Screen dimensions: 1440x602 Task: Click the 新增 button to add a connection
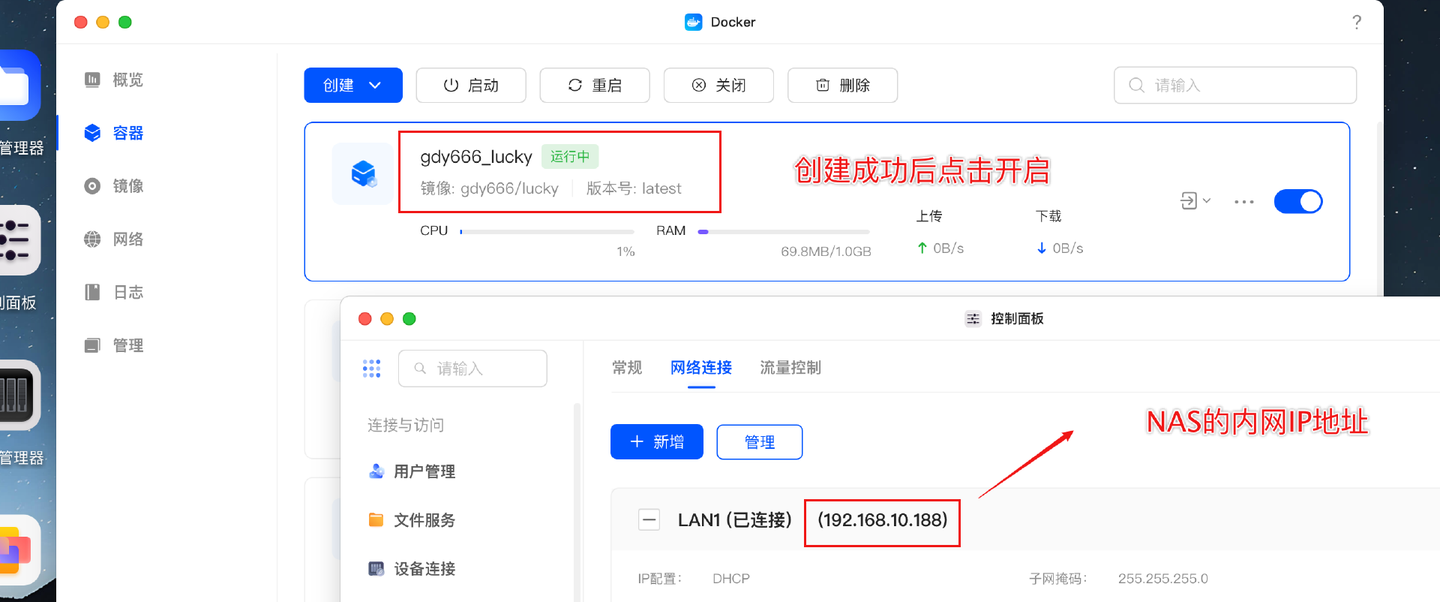[x=656, y=441]
